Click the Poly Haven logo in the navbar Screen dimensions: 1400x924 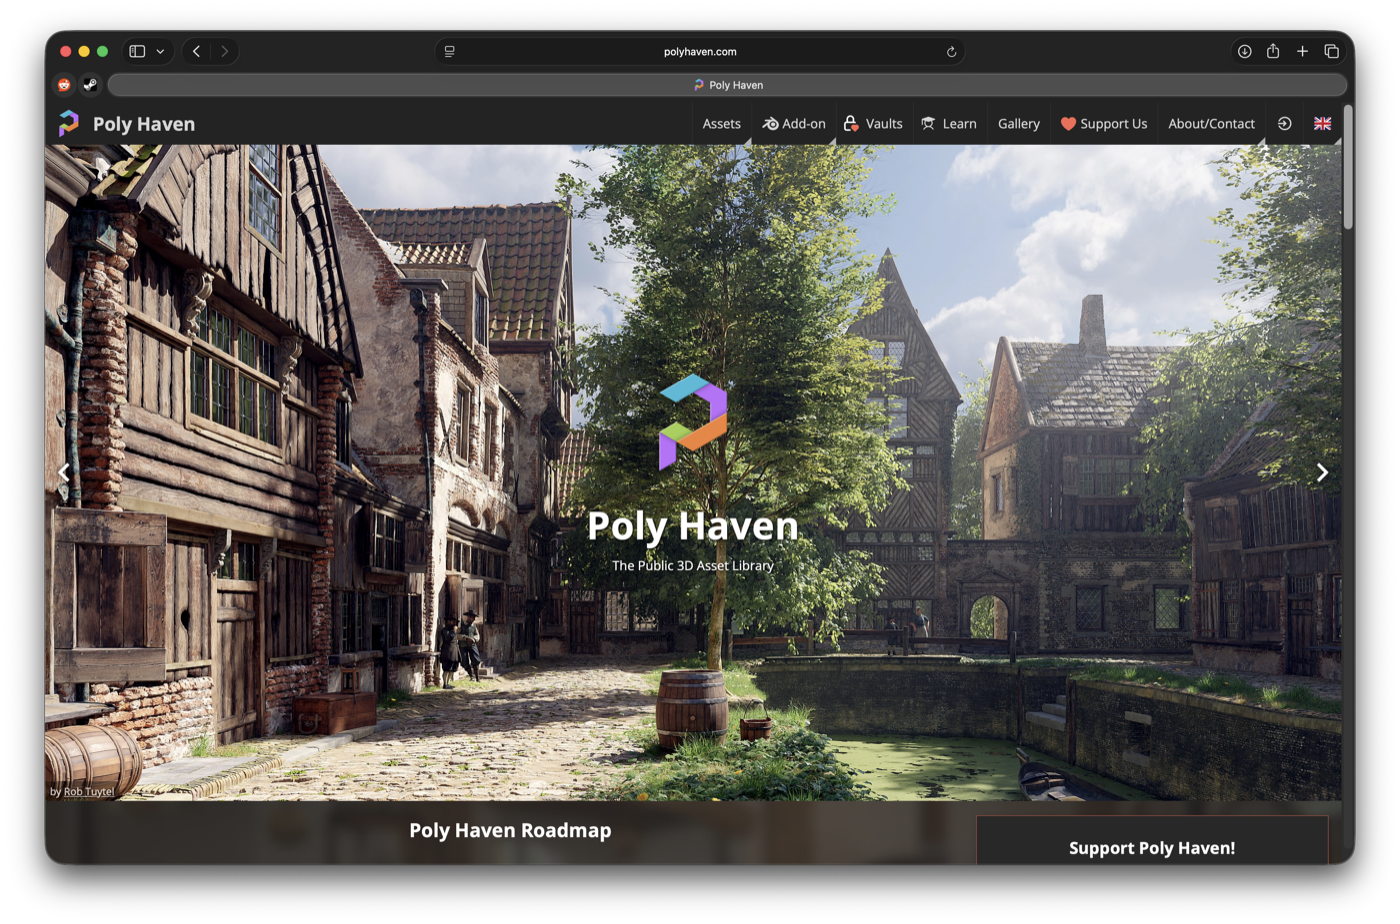tap(126, 124)
